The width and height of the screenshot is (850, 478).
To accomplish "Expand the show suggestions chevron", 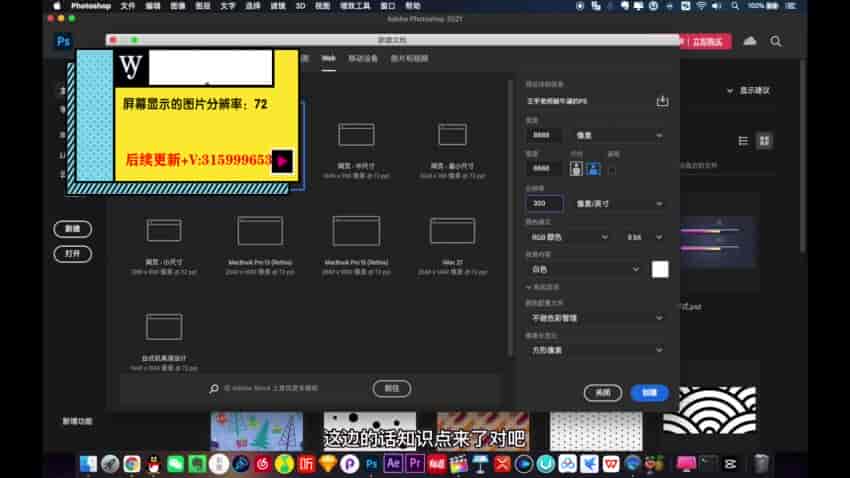I will (x=730, y=91).
